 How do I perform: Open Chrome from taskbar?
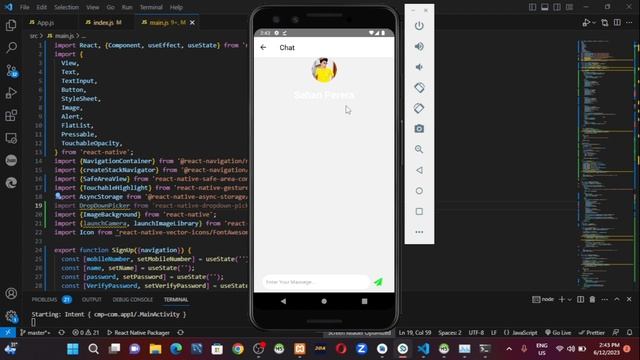click(238, 349)
